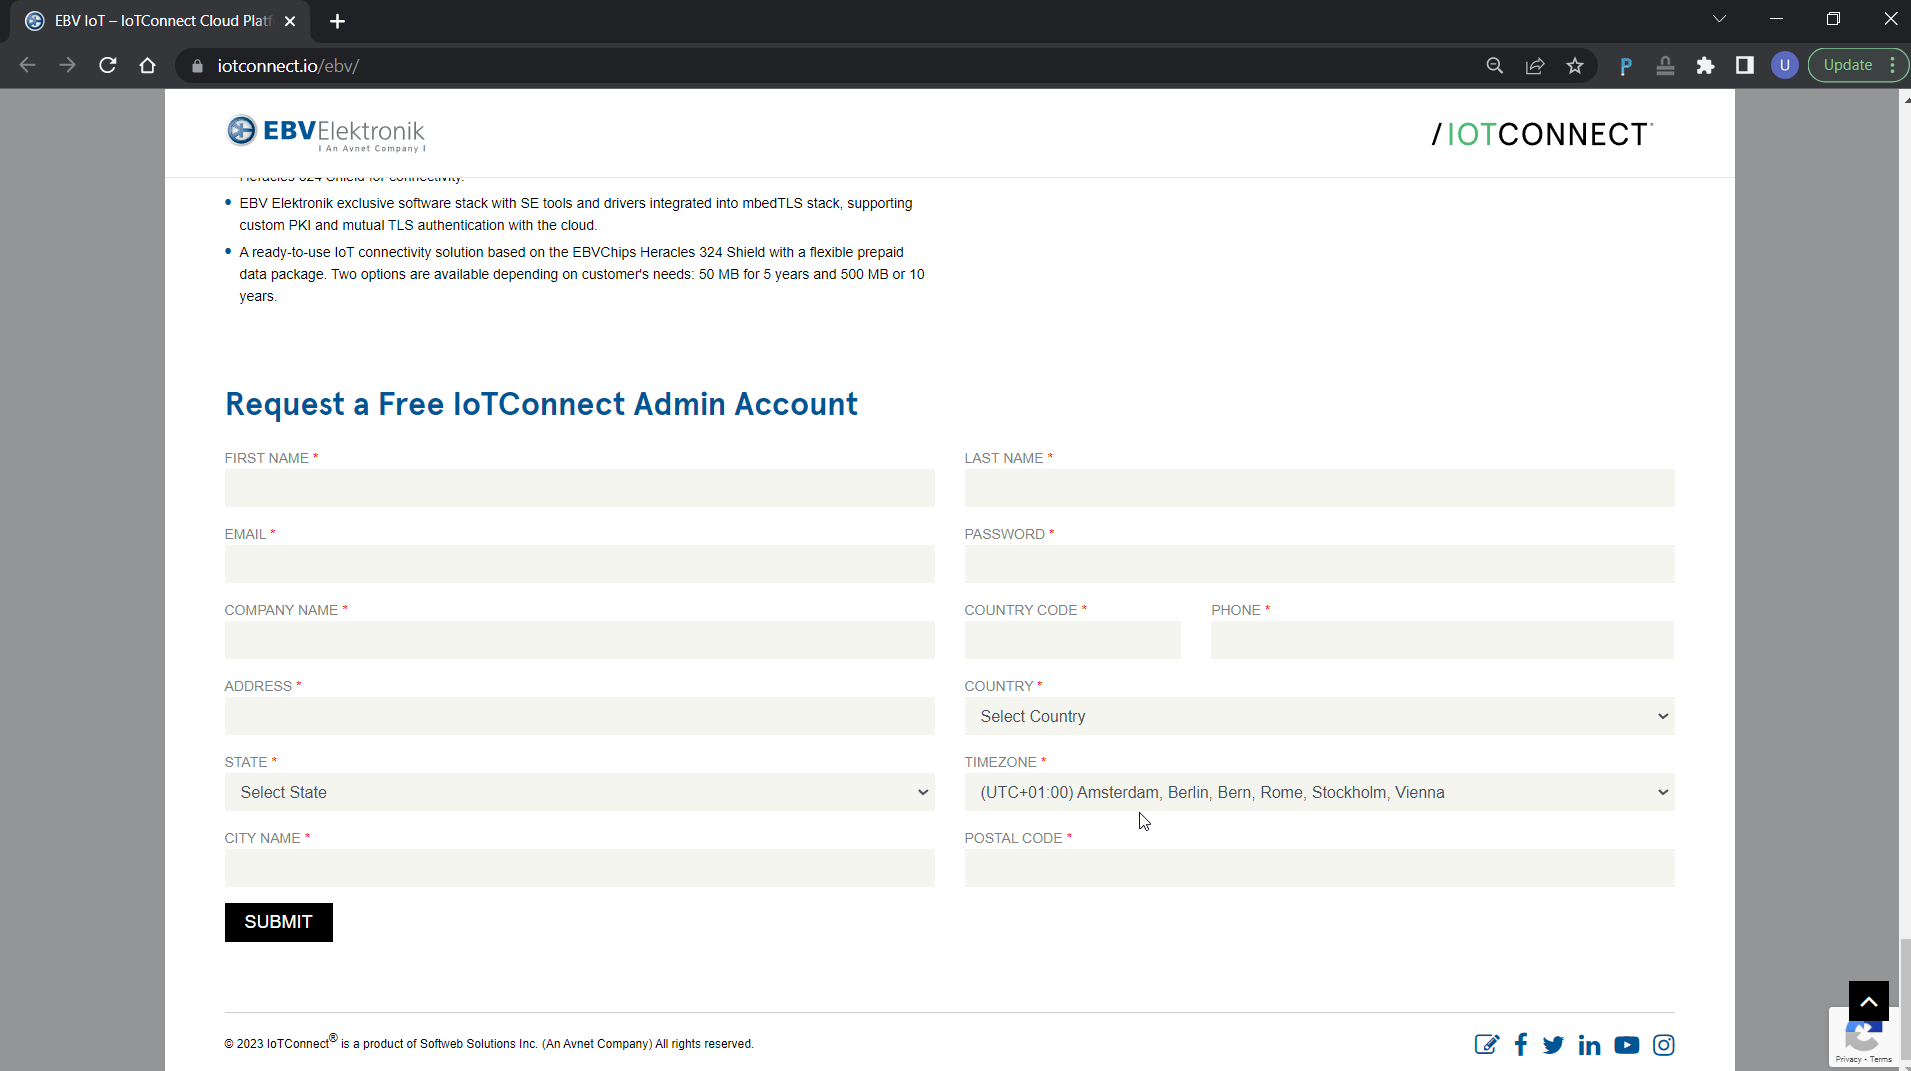Open the YouTube icon in footer

click(1626, 1045)
